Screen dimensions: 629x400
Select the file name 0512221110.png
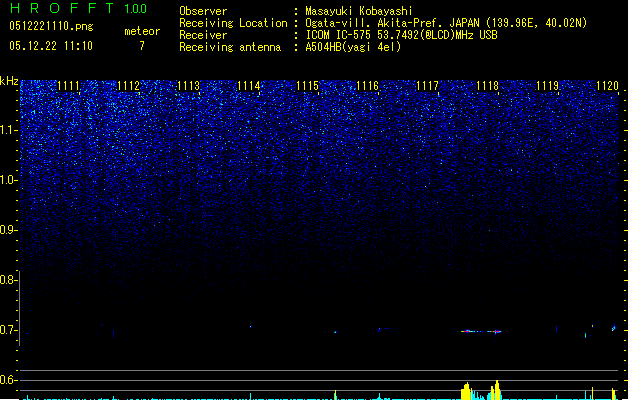click(51, 26)
